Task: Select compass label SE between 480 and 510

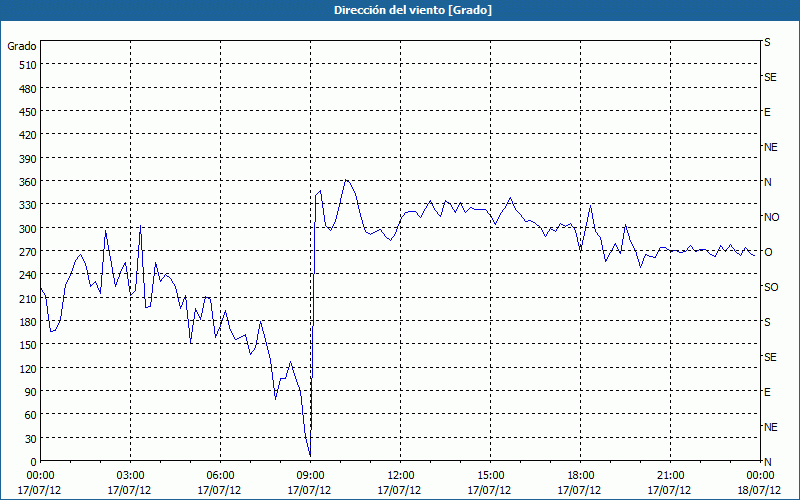Action: 770,78
